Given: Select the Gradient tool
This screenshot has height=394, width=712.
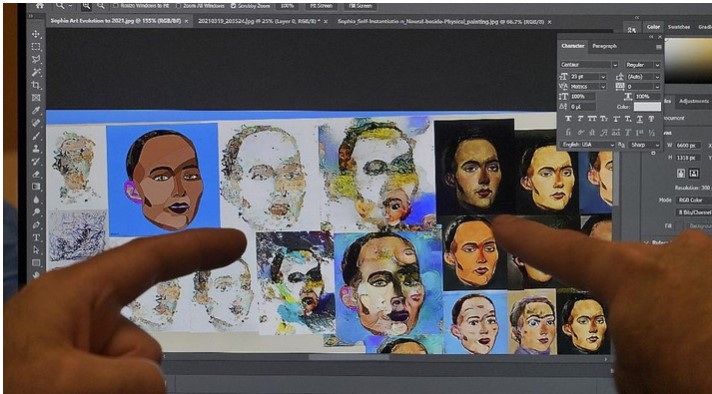Looking at the screenshot, I should click(36, 187).
